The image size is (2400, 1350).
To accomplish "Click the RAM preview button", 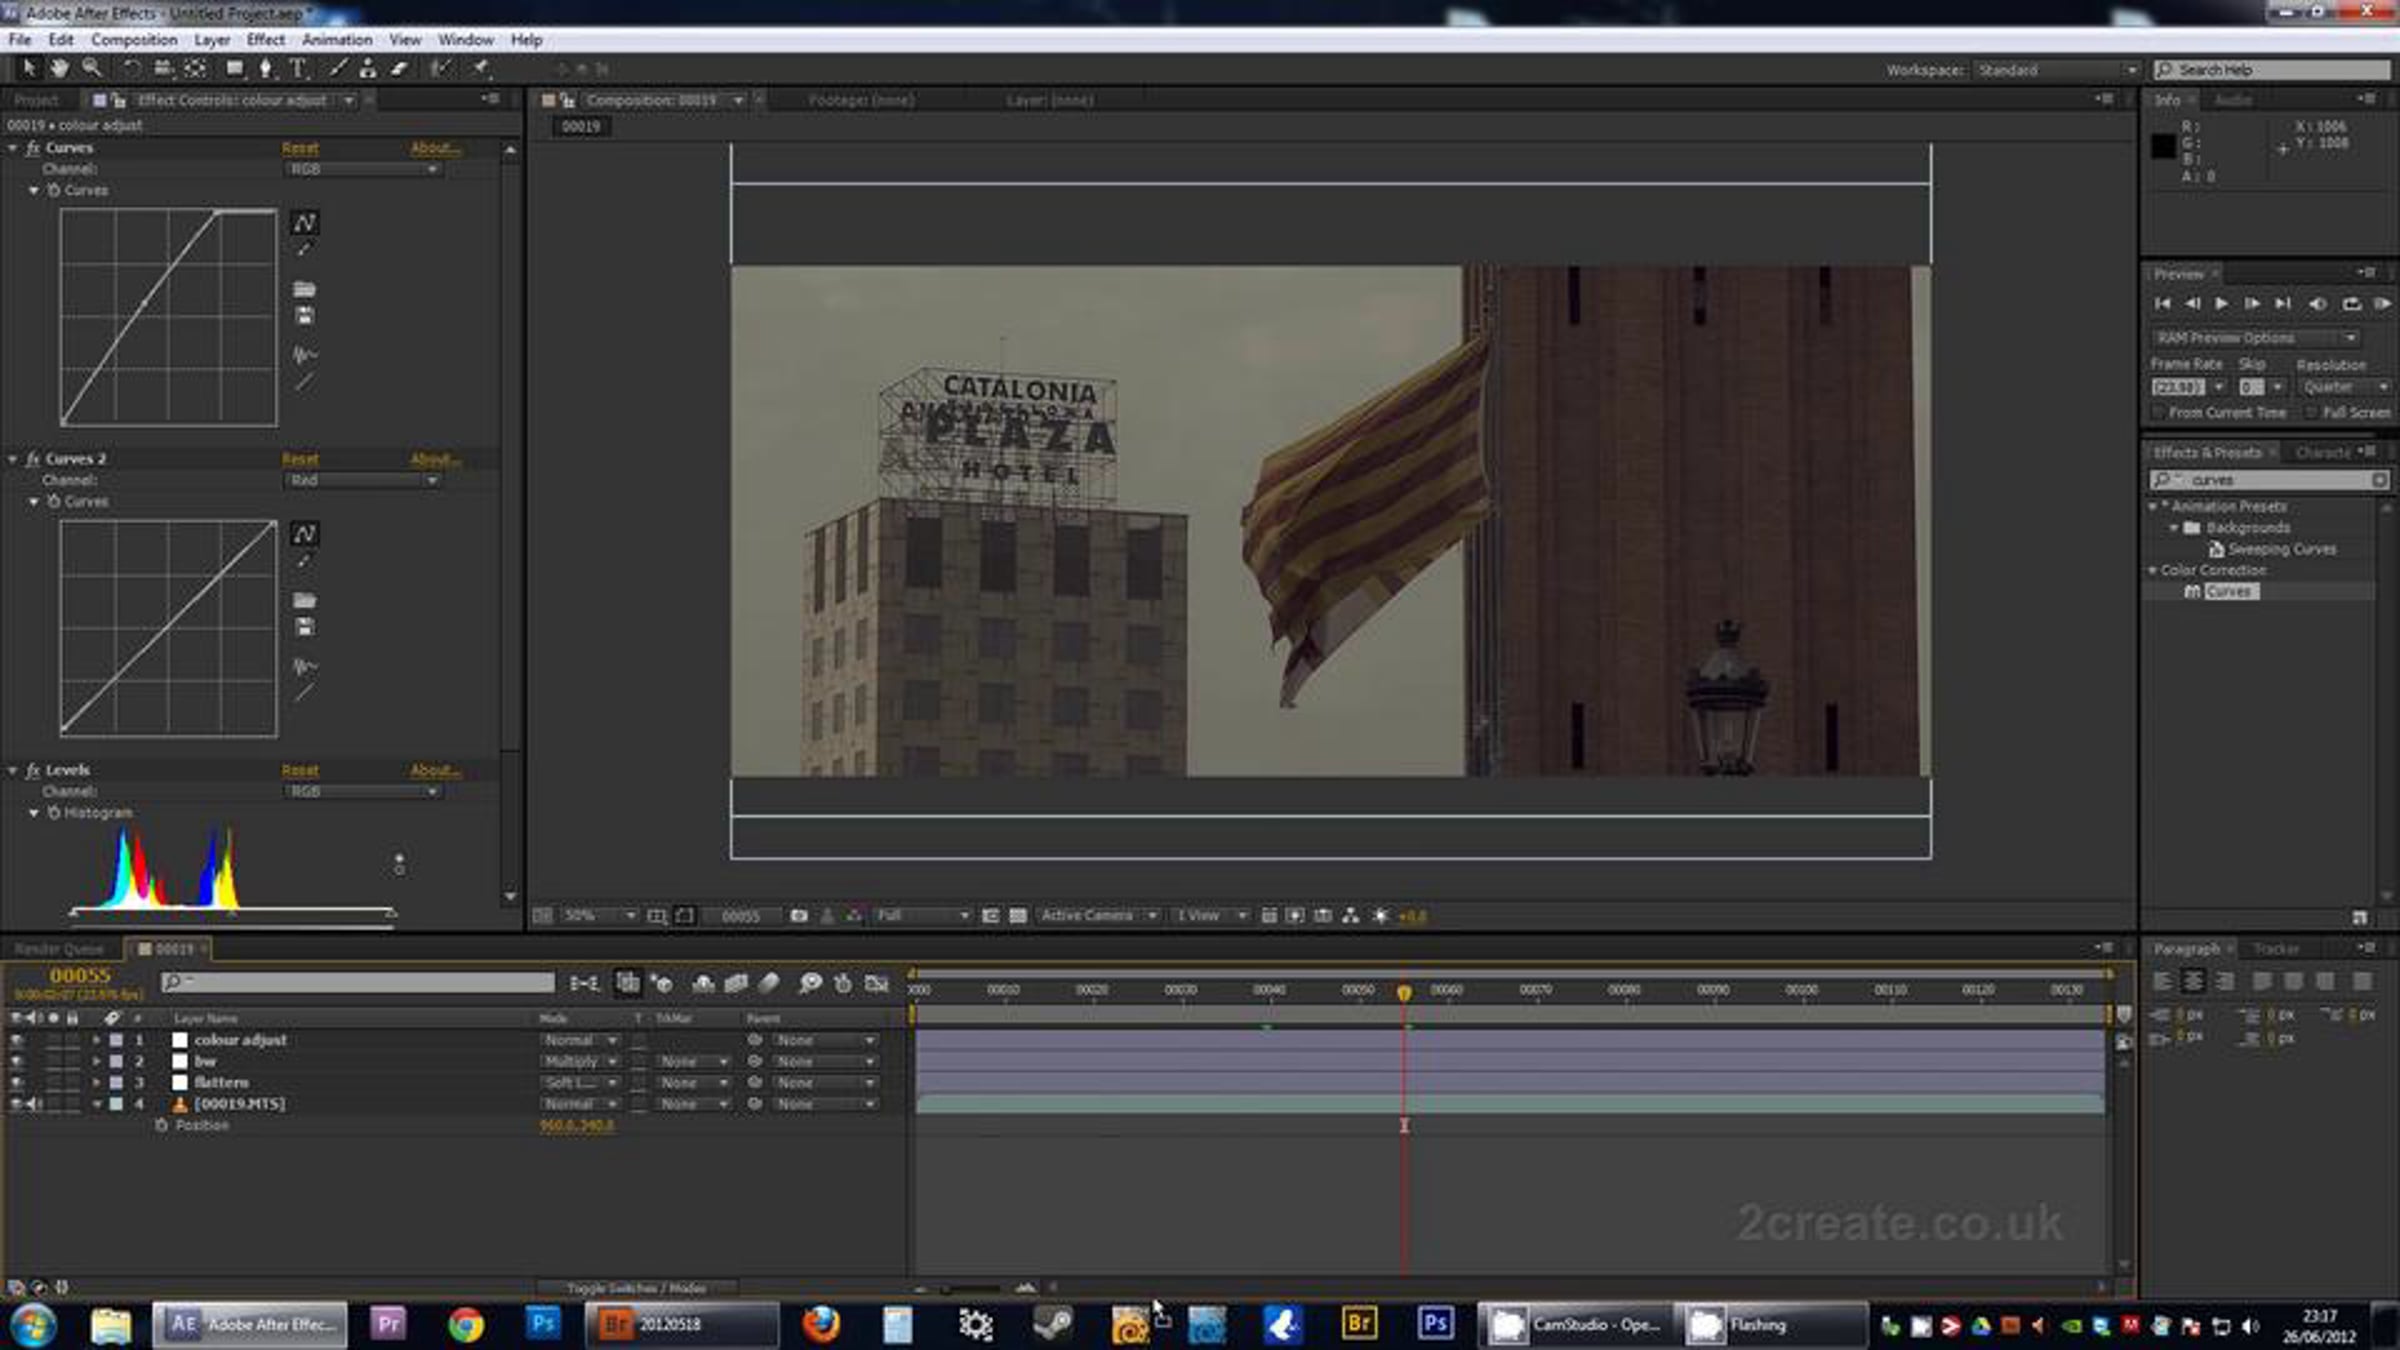I will click(2383, 304).
